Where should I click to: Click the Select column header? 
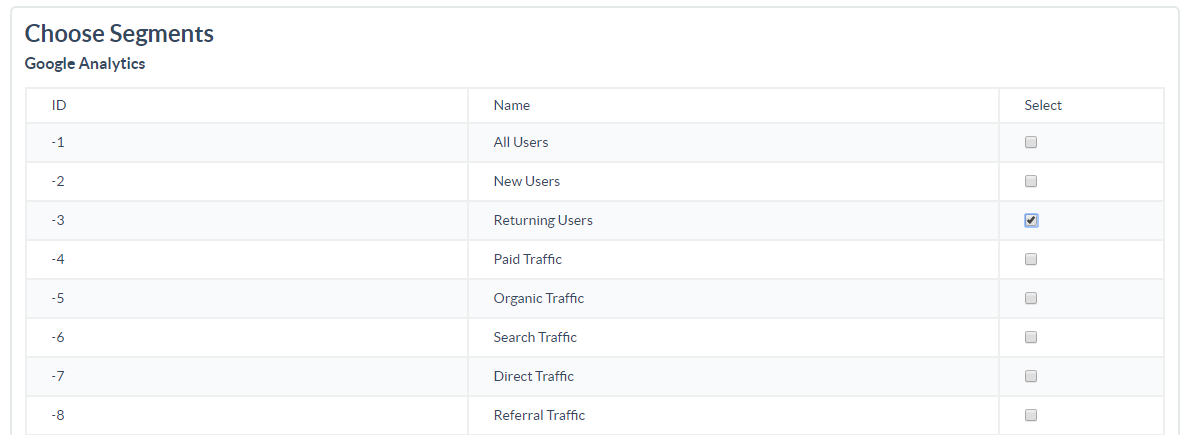tap(1043, 106)
